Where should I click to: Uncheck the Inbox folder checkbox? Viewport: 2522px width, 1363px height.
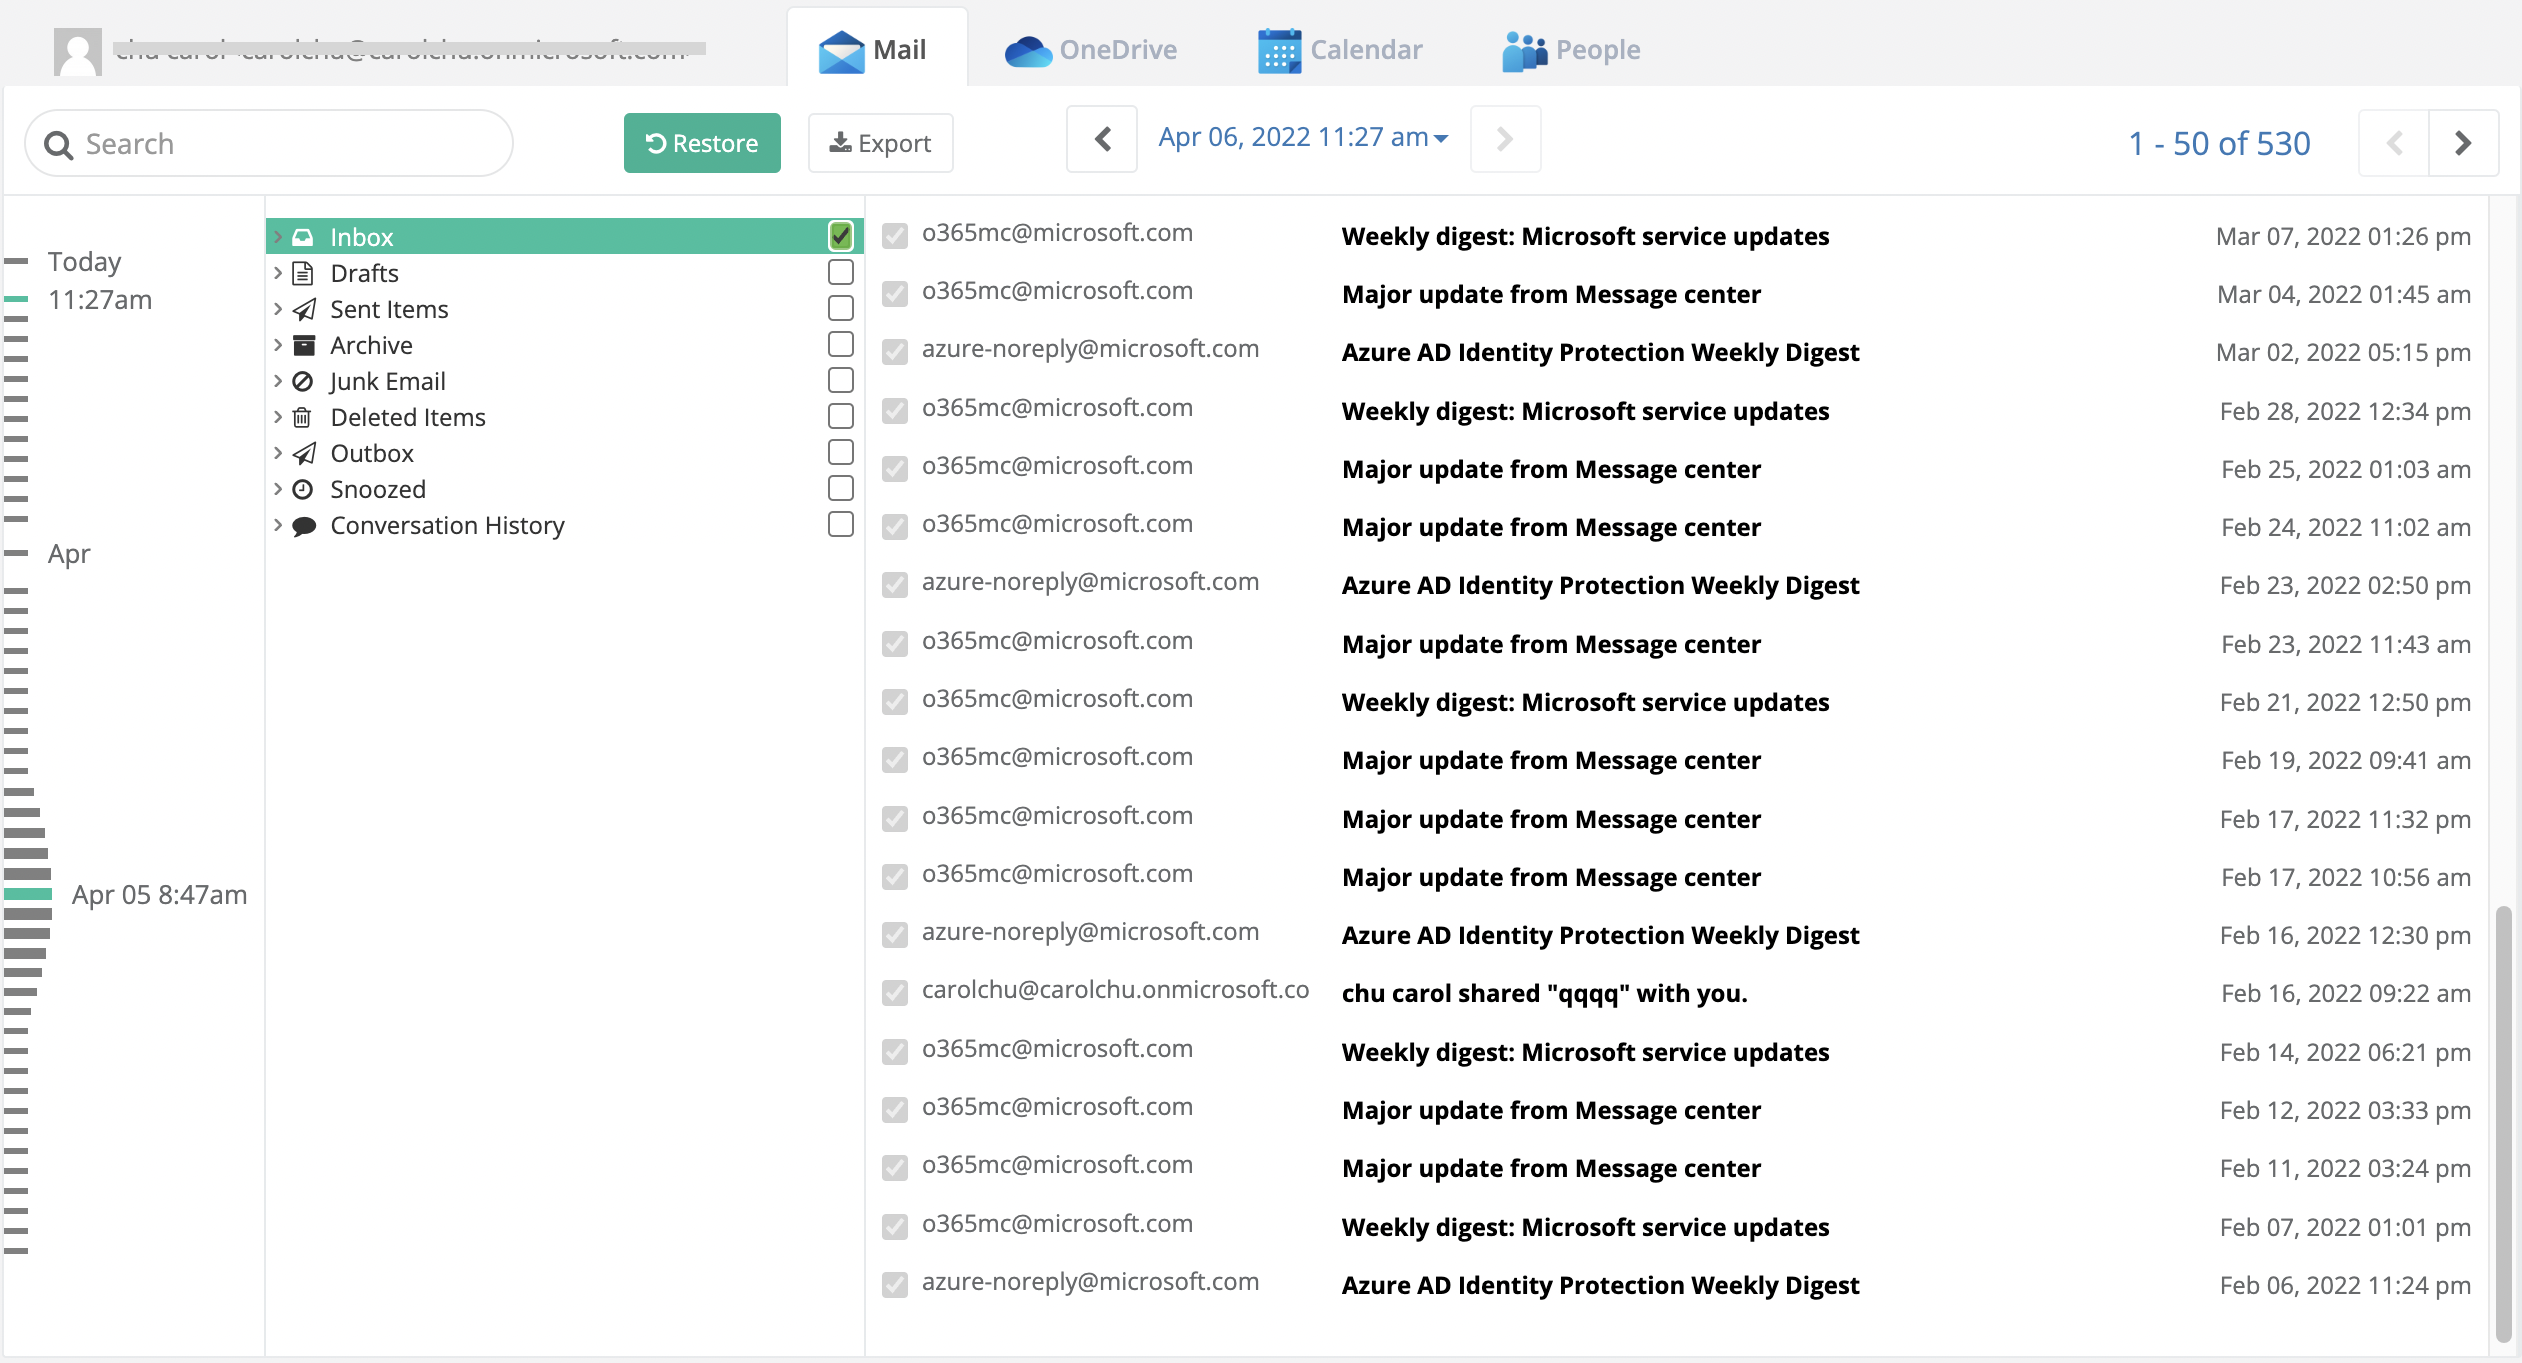(841, 236)
